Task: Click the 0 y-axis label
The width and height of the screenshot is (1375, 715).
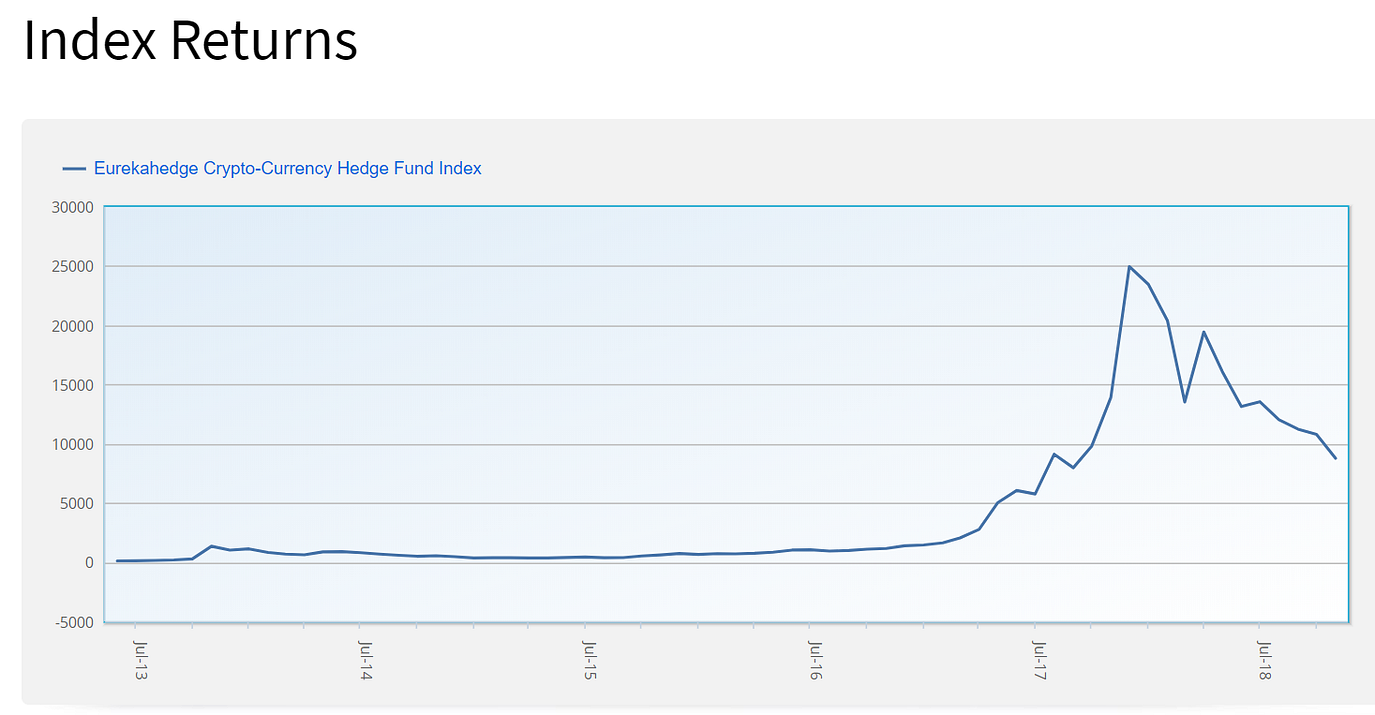Action: (88, 563)
